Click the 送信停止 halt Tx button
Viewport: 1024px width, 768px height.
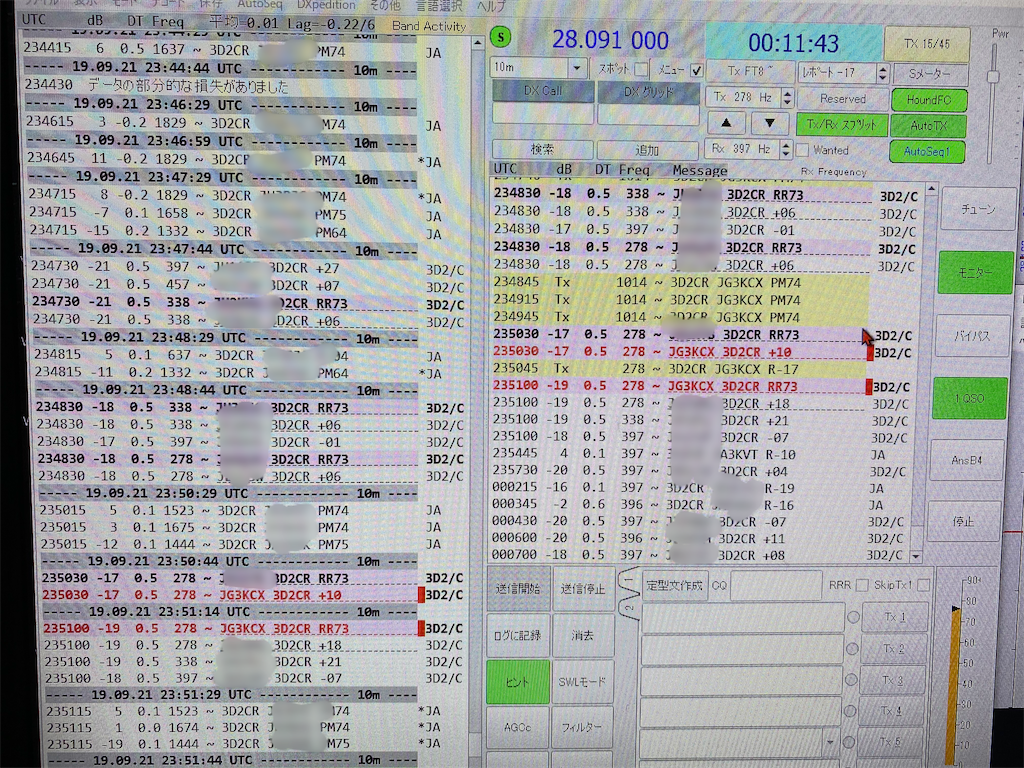(583, 589)
